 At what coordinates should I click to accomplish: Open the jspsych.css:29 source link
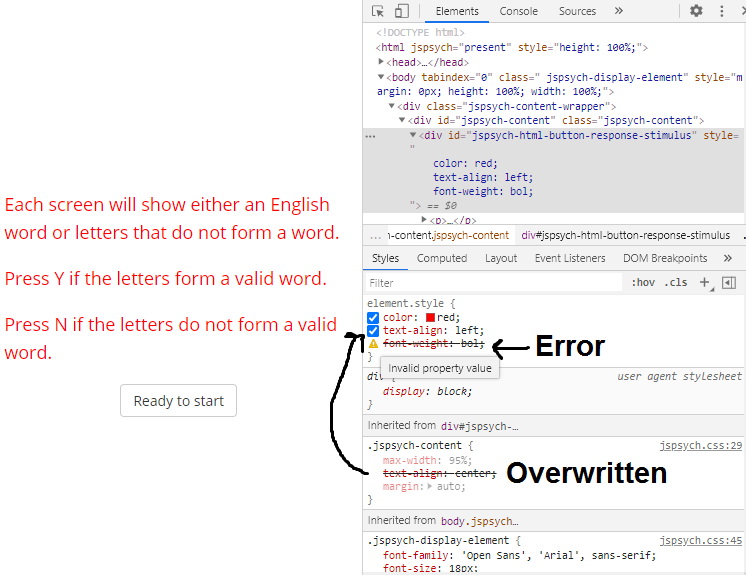[700, 446]
